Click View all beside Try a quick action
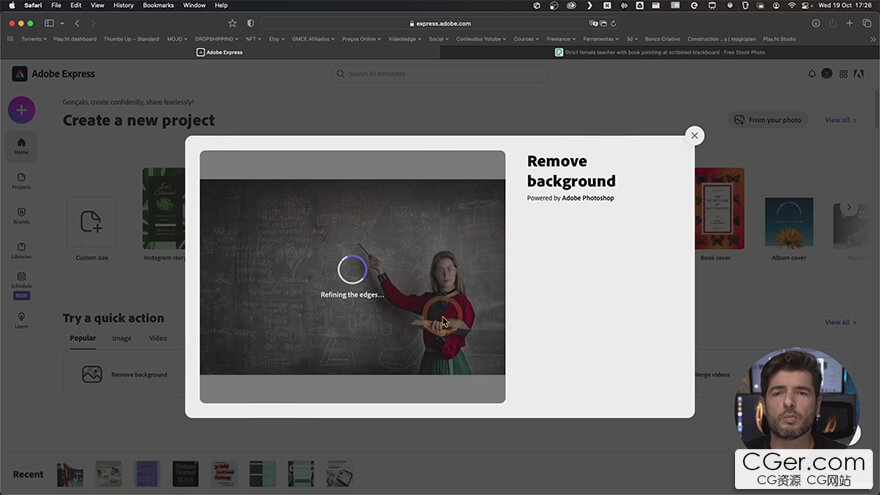 840,322
